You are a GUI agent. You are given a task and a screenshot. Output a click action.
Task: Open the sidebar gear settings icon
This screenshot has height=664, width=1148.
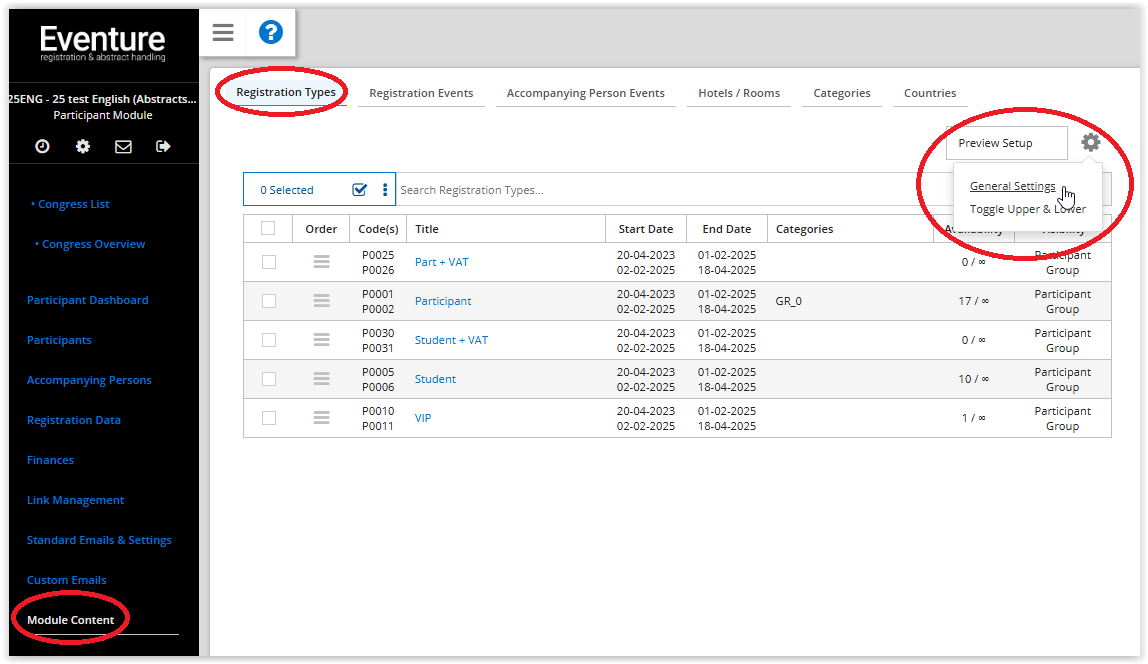click(83, 146)
